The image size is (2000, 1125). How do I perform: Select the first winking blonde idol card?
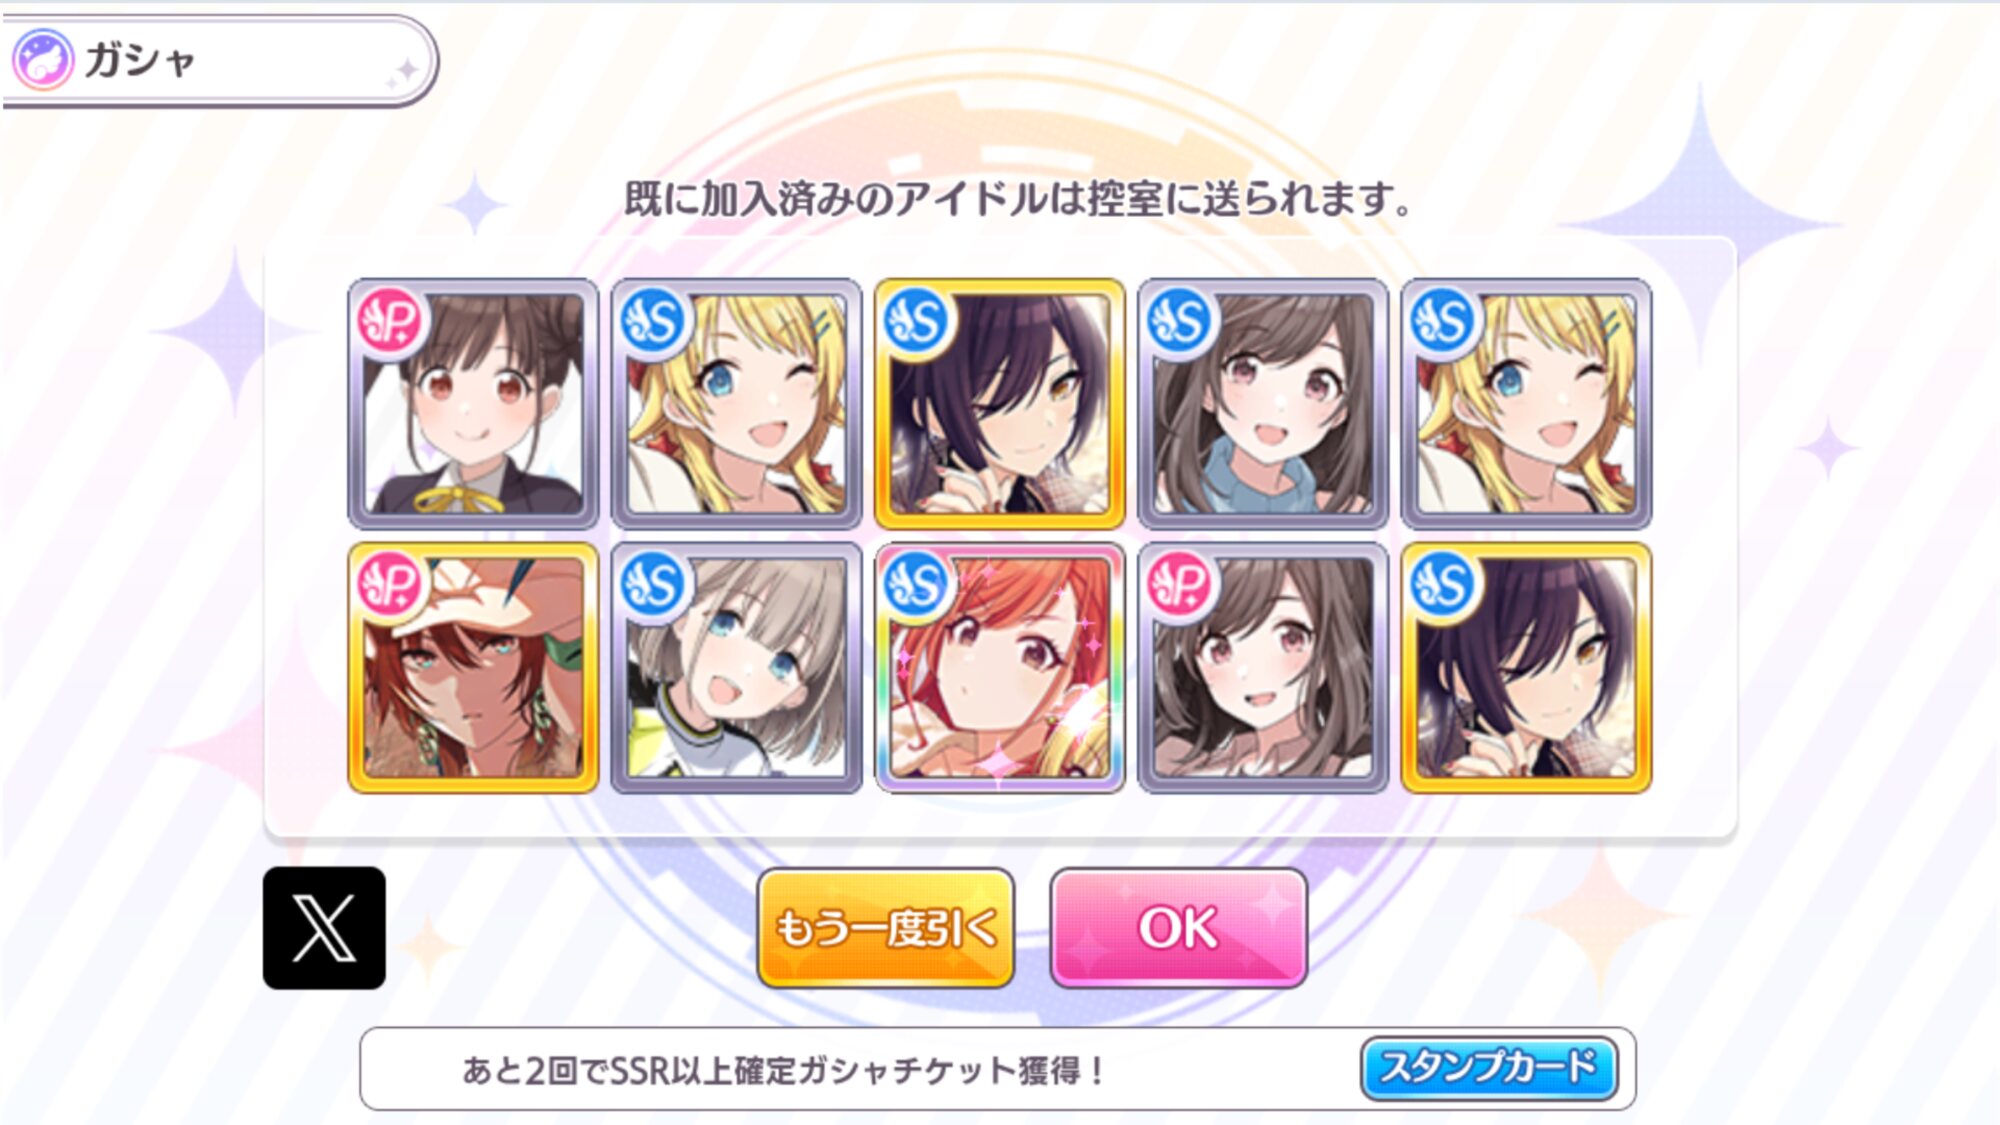(736, 404)
